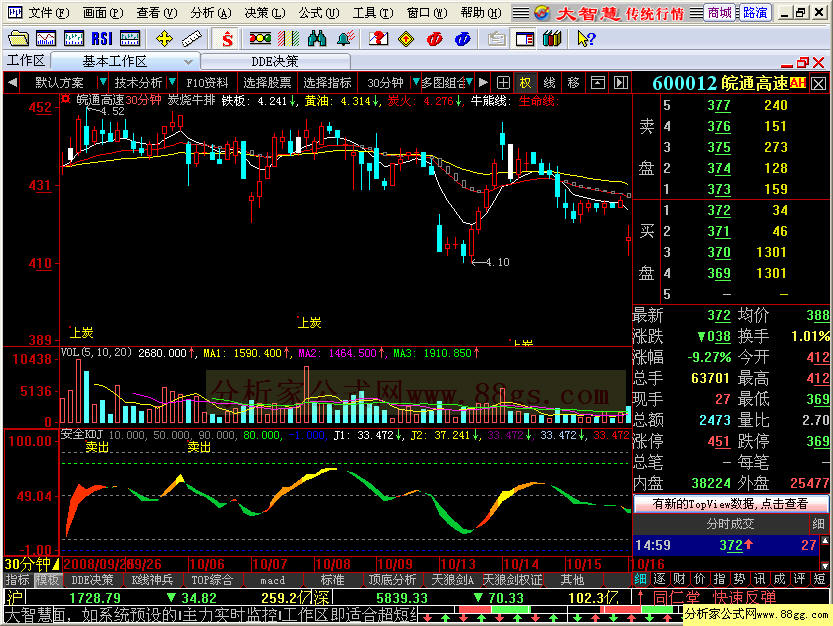Image resolution: width=833 pixels, height=626 pixels.
Task: Open the 工具(T) menu
Action: 372,12
